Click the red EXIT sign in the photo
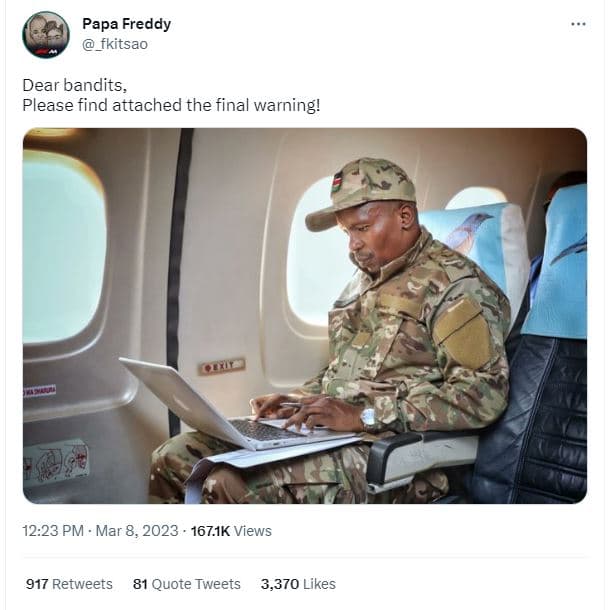Image resolution: width=614 pixels, height=610 pixels. [221, 366]
